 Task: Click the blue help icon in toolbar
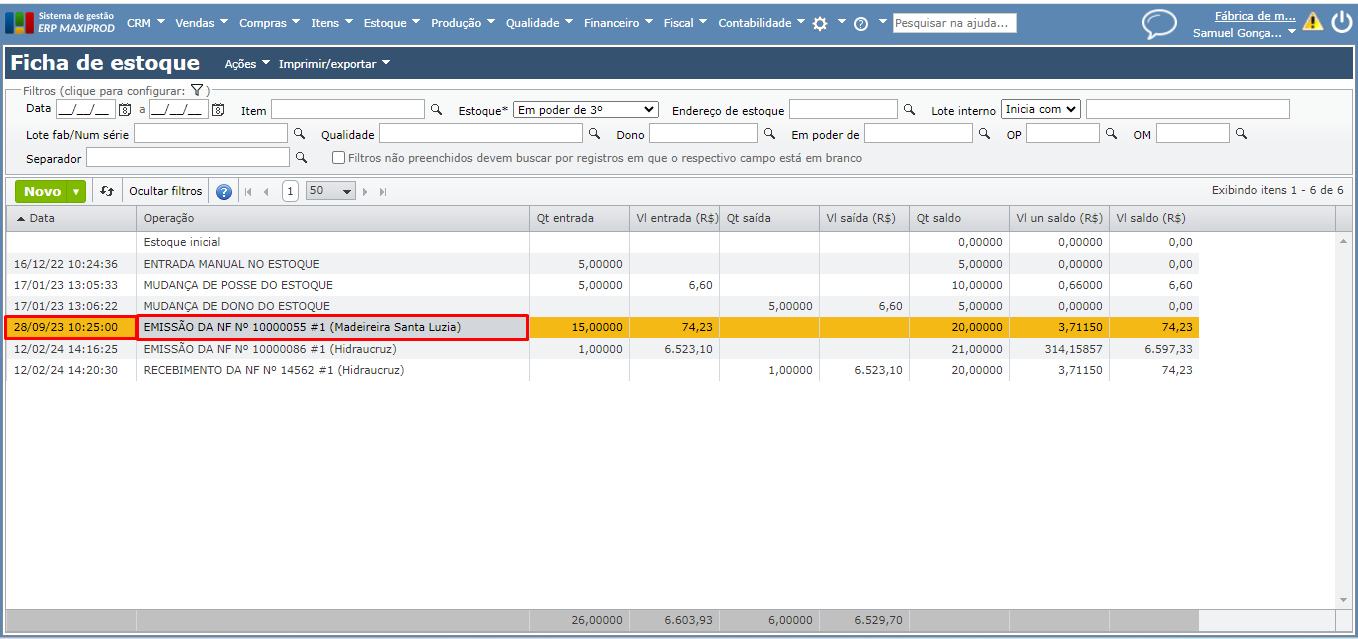(x=224, y=192)
